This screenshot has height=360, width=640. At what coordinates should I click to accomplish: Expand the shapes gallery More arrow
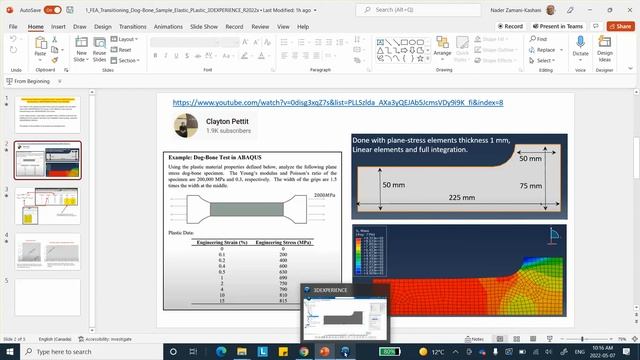(428, 59)
